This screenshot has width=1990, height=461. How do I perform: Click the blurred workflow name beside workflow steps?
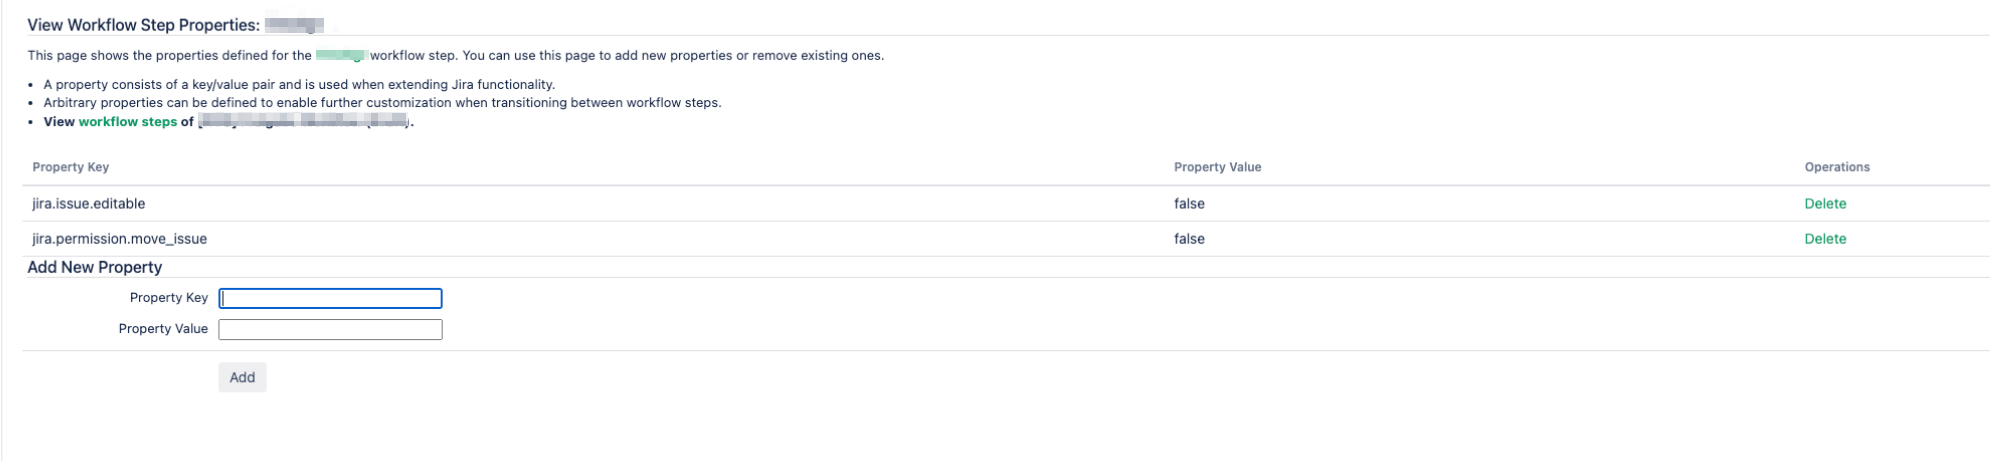point(304,122)
